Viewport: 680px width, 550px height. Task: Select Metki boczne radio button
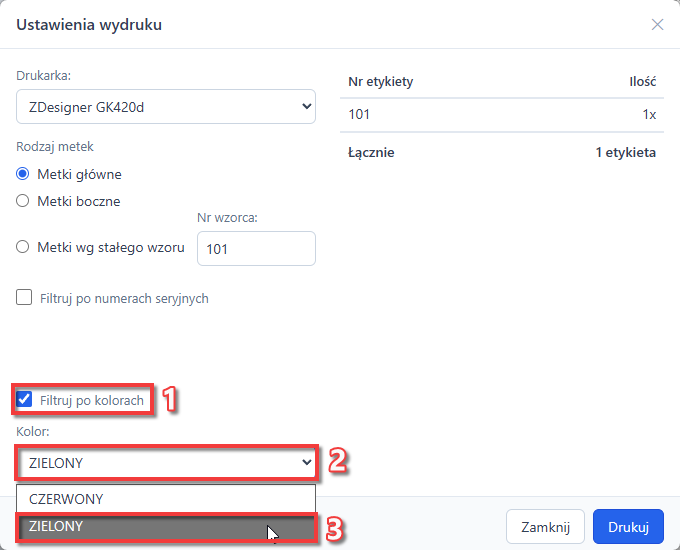coord(23,201)
